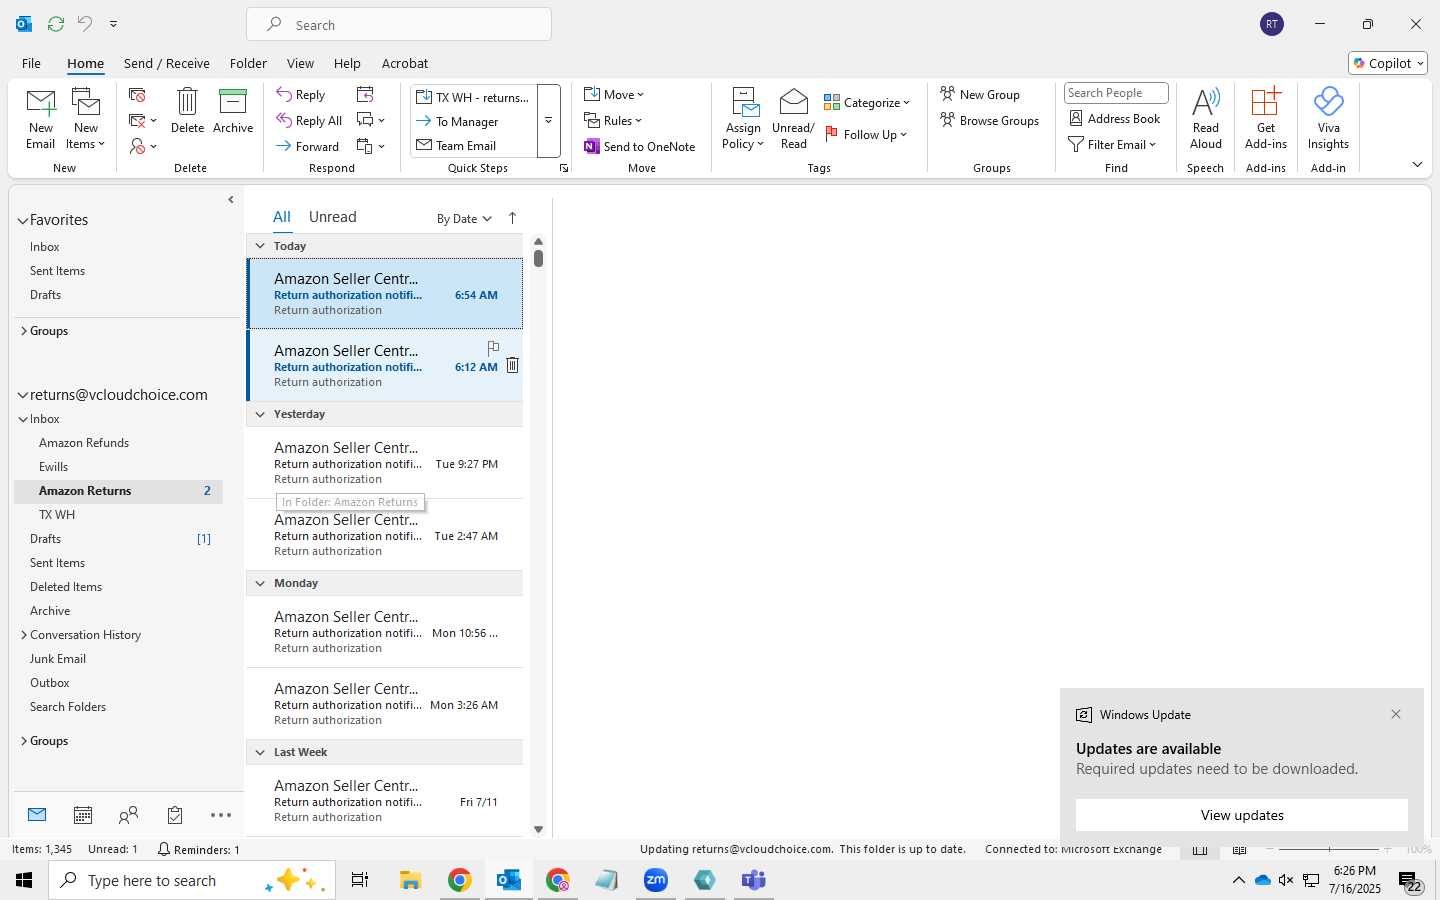This screenshot has width=1440, height=900.
Task: Open the More respond actions dropdown
Action: click(x=371, y=147)
